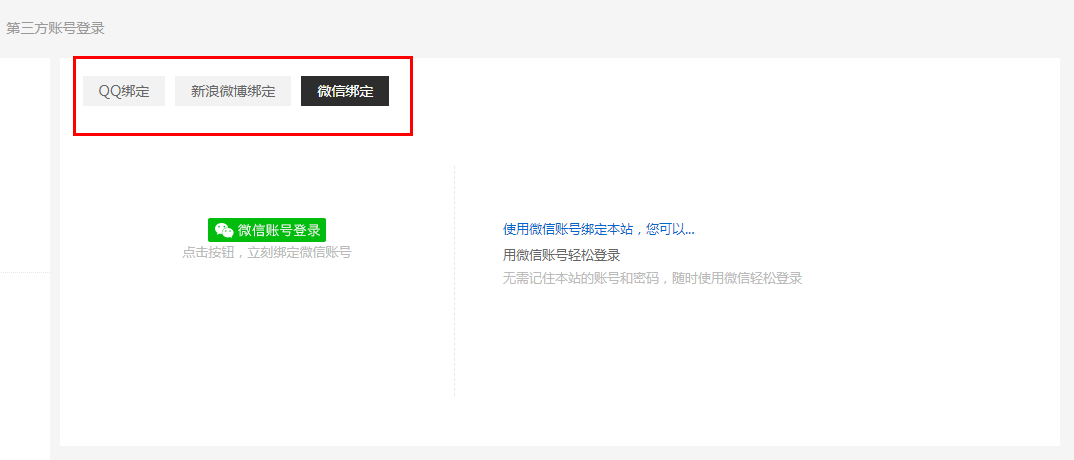Open the 新浪微博绑定 tab
1074x460 pixels.
point(233,91)
